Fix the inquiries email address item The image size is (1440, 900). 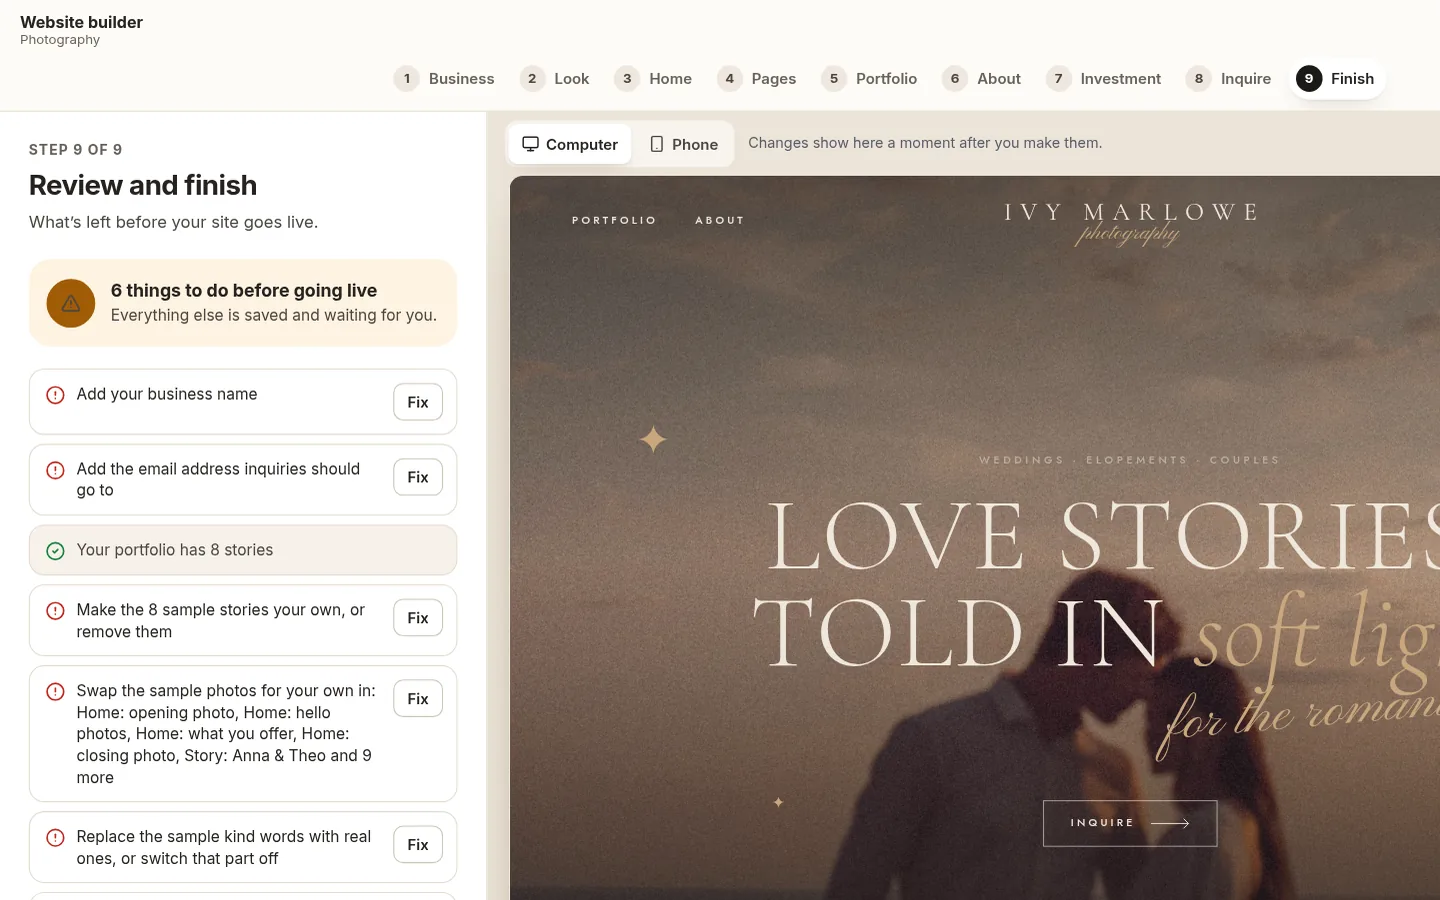click(x=418, y=477)
